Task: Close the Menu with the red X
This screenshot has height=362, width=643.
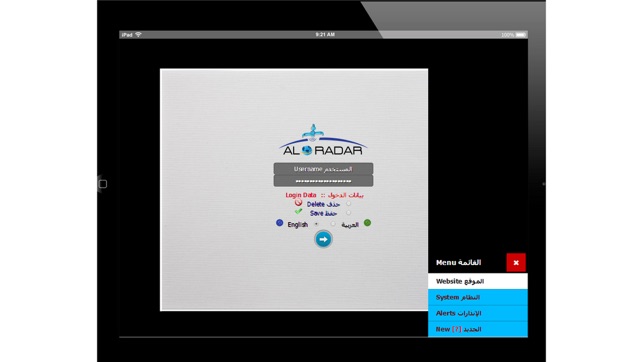Action: [x=516, y=262]
